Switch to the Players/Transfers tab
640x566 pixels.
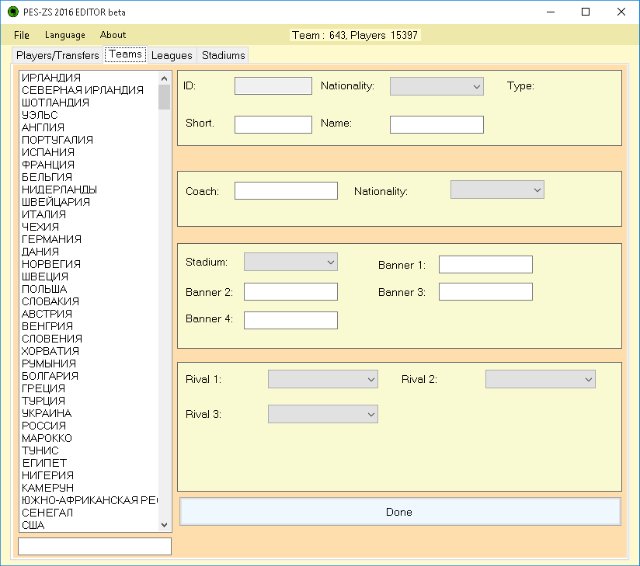tap(58, 55)
